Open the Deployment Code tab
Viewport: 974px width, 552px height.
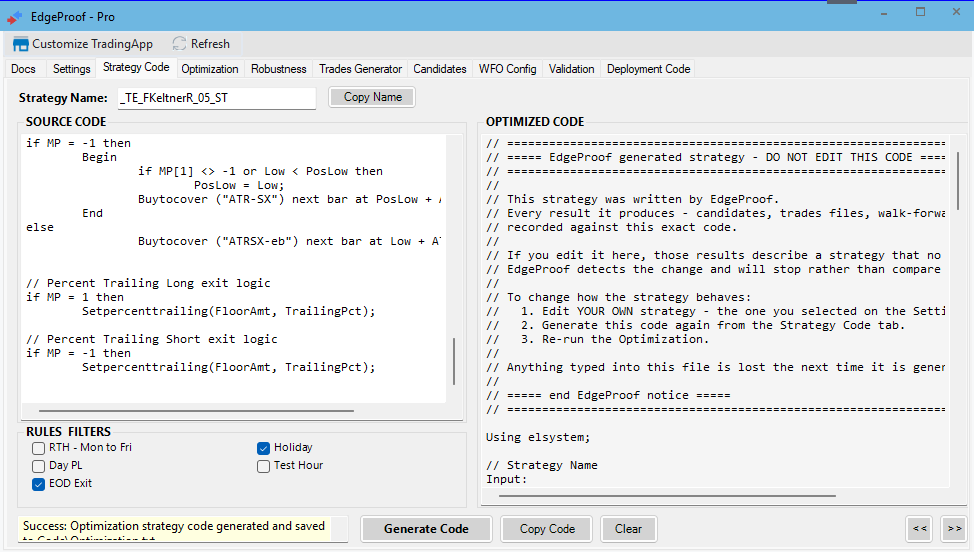click(649, 69)
